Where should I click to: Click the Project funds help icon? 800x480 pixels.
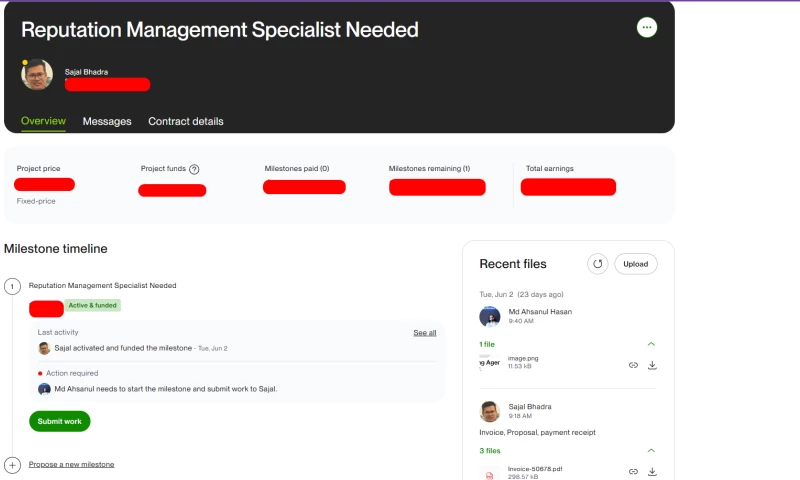194,169
